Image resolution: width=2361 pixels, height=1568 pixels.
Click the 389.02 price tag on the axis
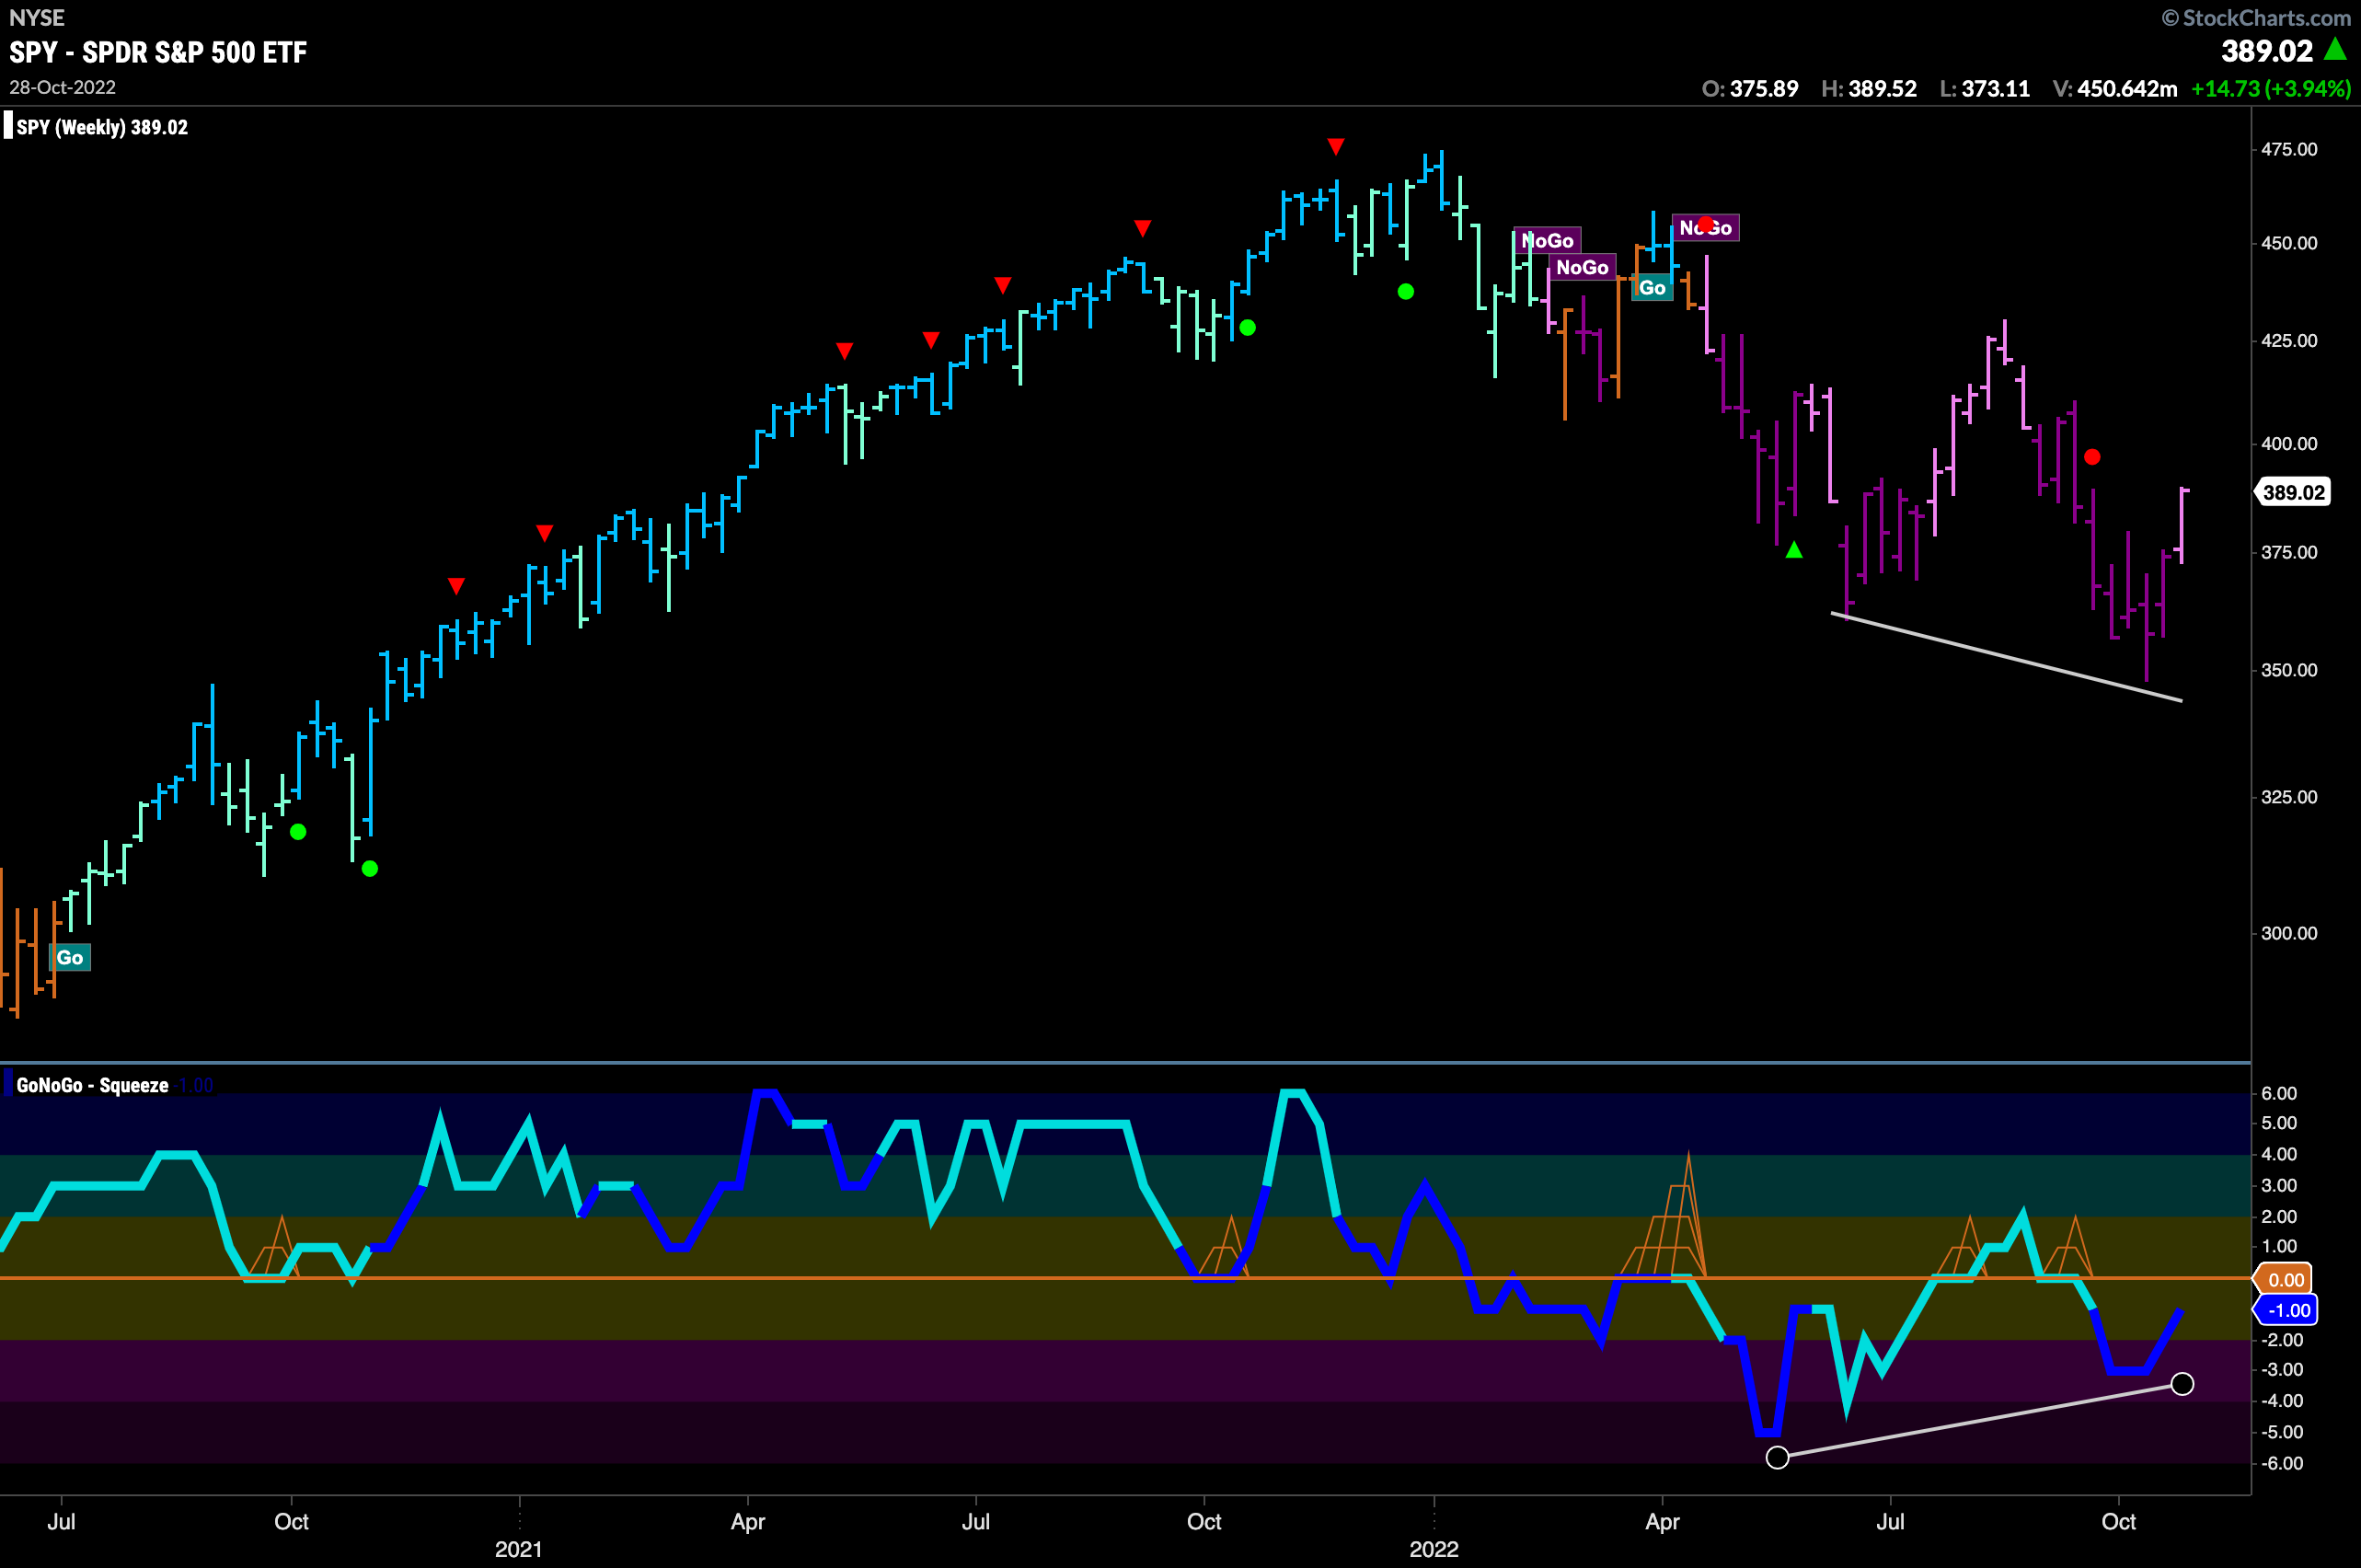click(x=2294, y=492)
